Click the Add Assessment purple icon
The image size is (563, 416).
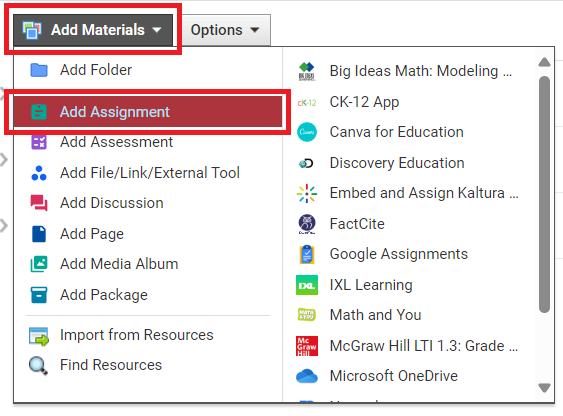pos(39,142)
